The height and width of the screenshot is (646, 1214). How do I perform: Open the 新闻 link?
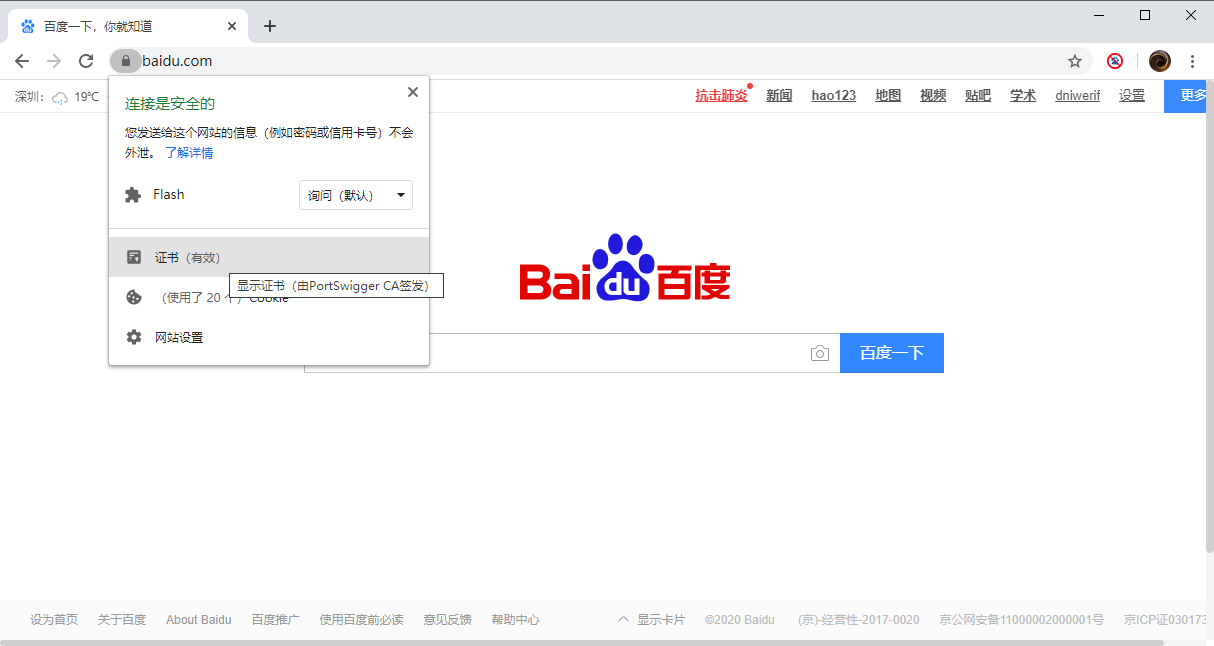pyautogui.click(x=779, y=96)
